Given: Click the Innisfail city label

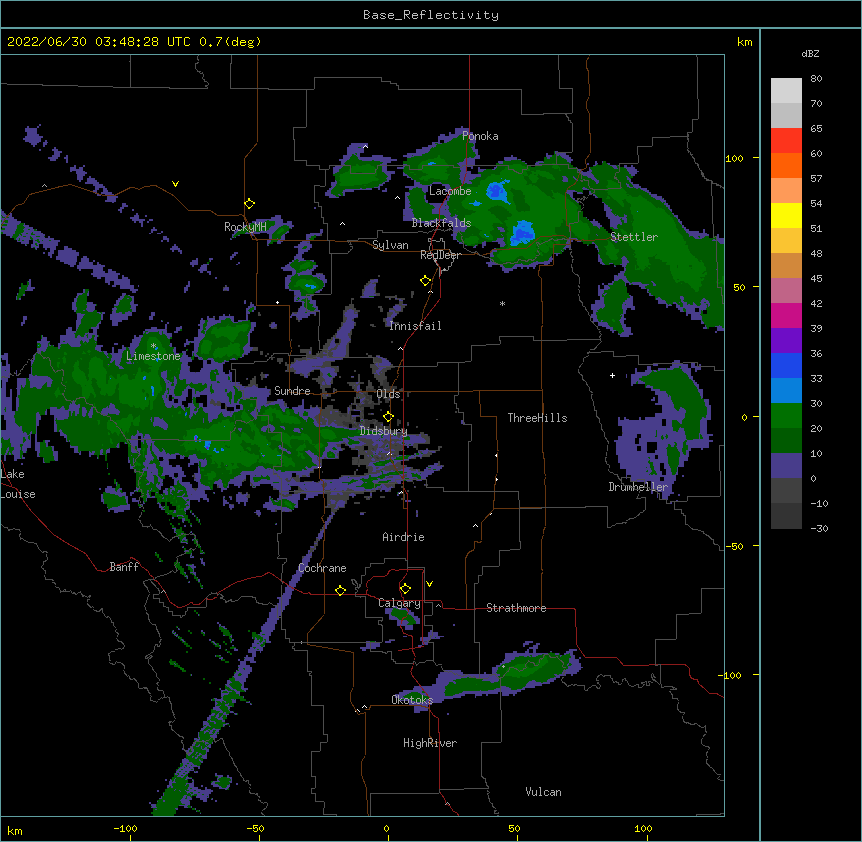Looking at the screenshot, I should (415, 326).
